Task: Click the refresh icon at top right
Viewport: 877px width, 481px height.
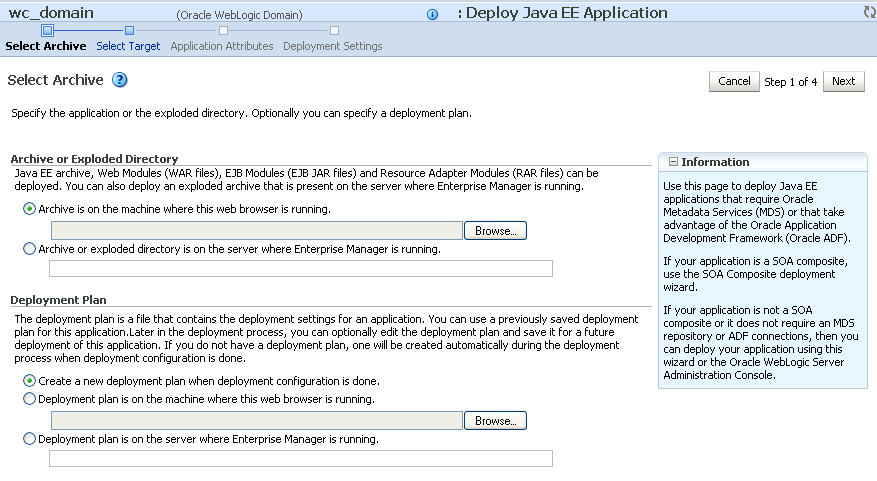Action: tap(870, 12)
